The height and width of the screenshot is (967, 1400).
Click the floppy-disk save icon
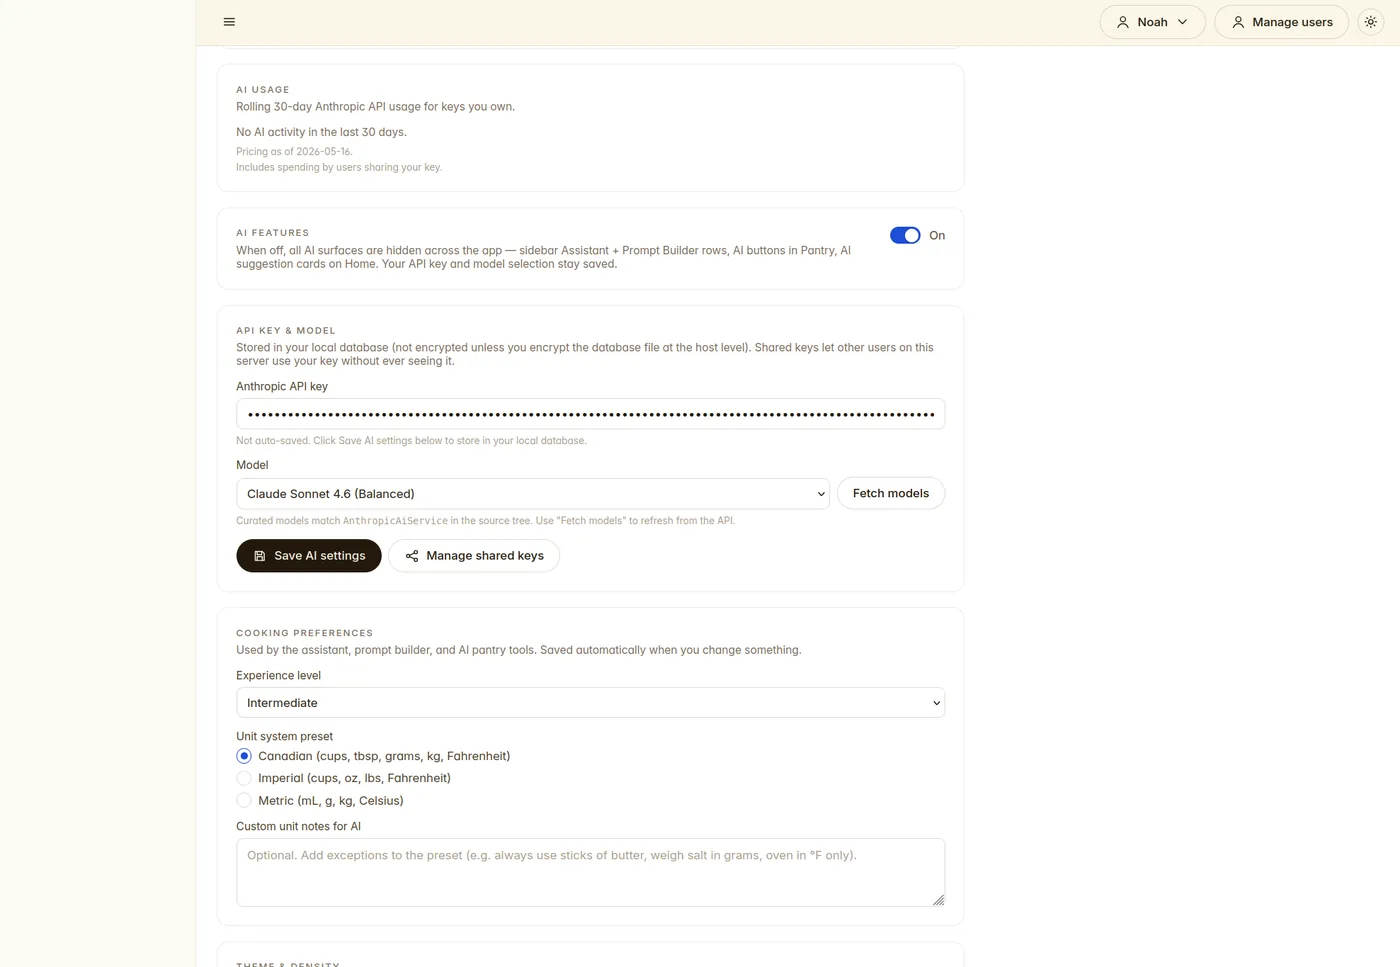pos(260,556)
